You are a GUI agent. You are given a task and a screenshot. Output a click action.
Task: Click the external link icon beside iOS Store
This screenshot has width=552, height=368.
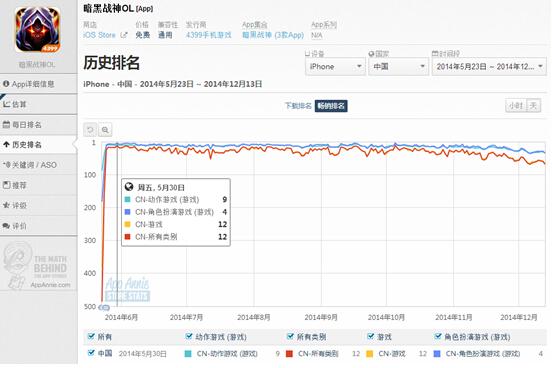coord(124,35)
